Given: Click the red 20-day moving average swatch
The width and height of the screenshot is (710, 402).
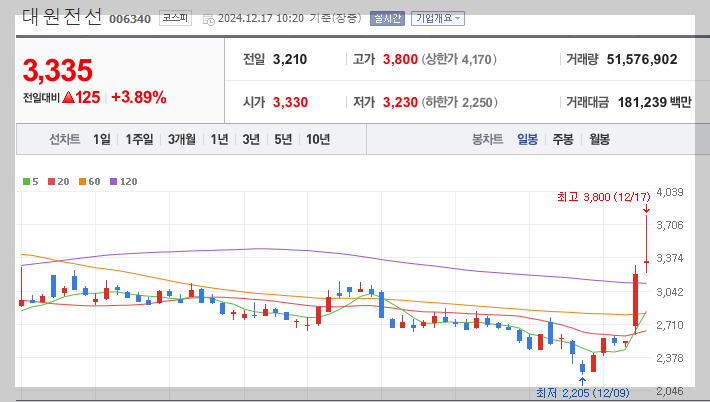Looking at the screenshot, I should tap(51, 182).
